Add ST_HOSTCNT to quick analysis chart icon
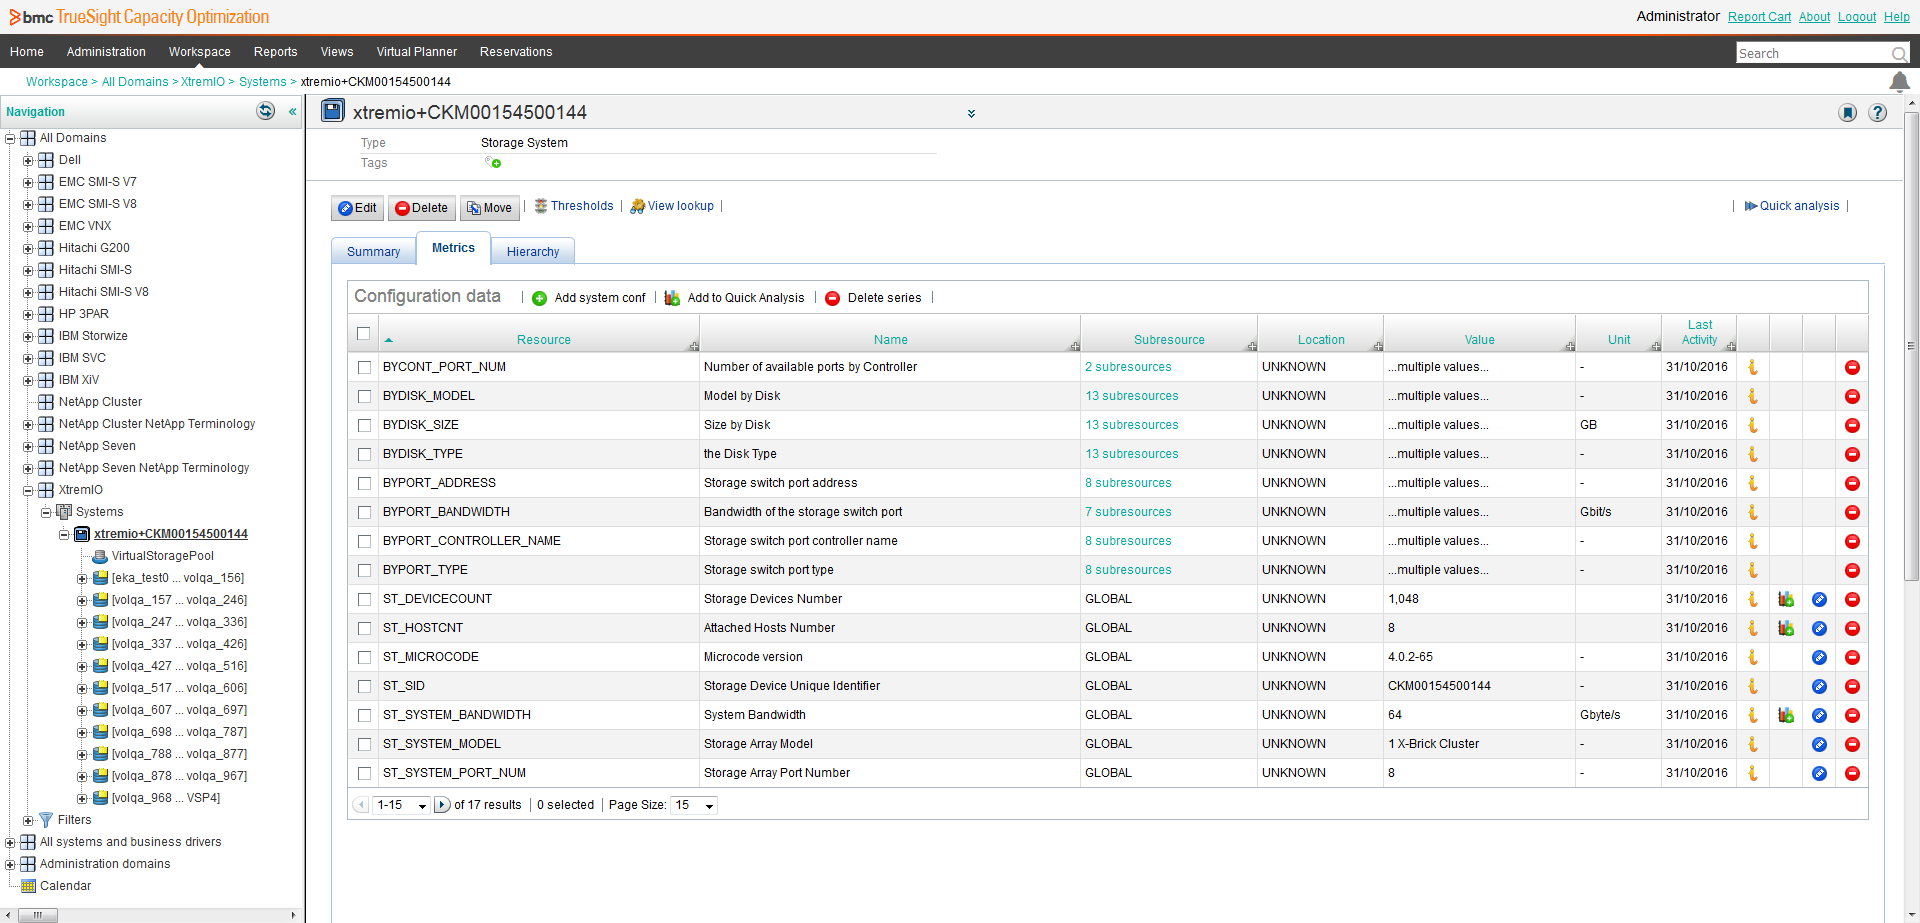The image size is (1920, 923). 1786,629
